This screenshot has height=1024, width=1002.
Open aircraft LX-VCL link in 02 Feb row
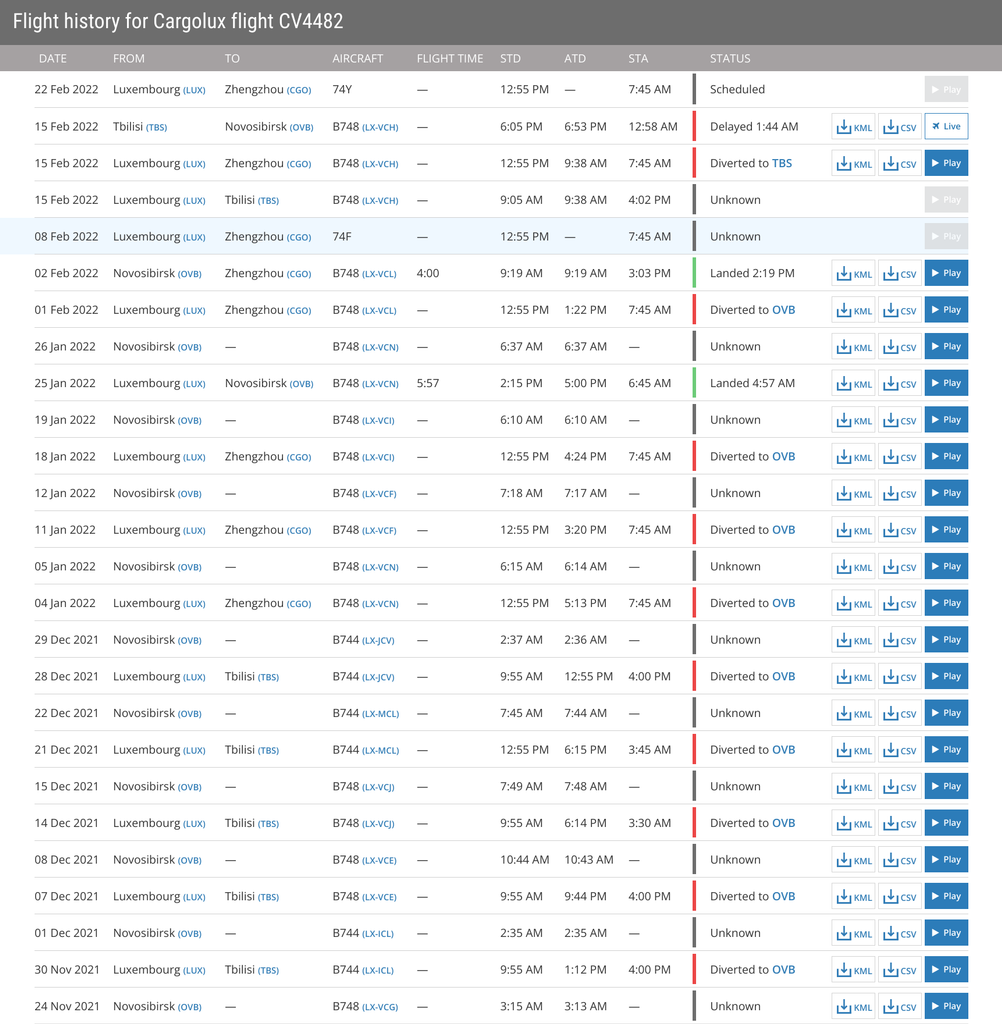coord(380,274)
